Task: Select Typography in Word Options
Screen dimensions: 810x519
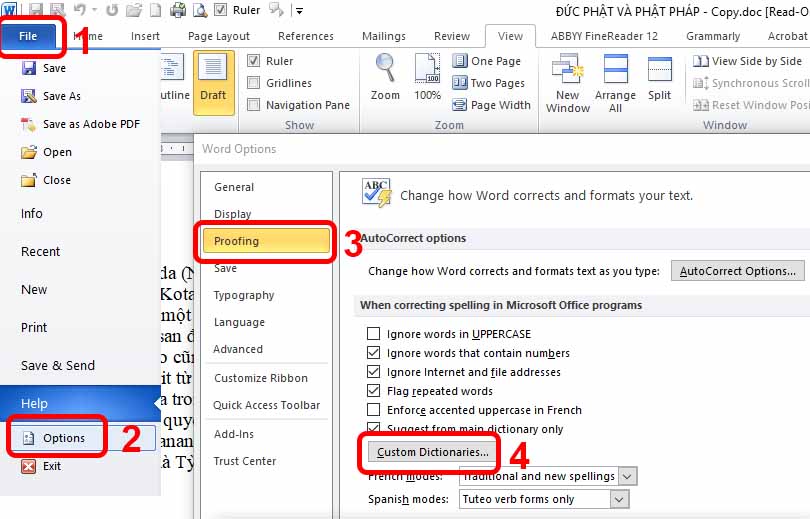Action: 244,295
